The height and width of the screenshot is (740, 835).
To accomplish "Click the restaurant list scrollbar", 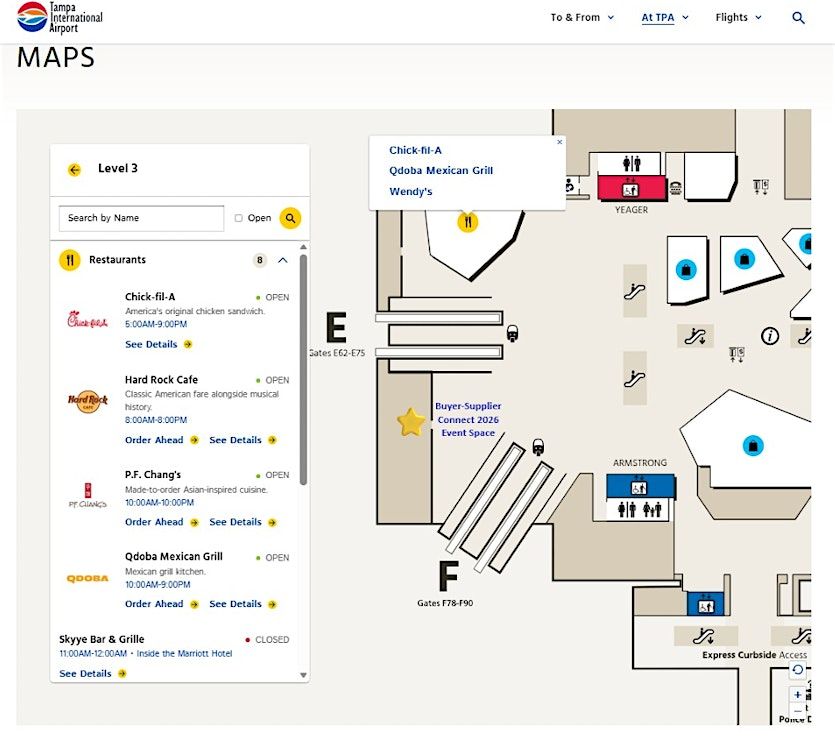I will pyautogui.click(x=303, y=370).
